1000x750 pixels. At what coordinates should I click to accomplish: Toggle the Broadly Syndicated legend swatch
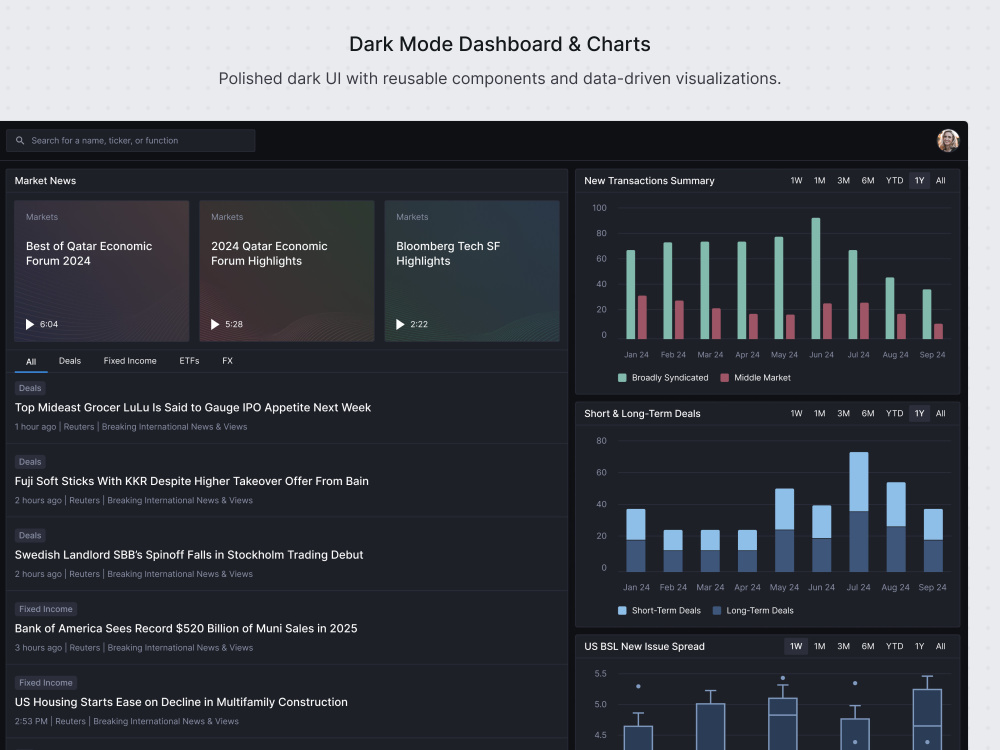[x=622, y=378]
